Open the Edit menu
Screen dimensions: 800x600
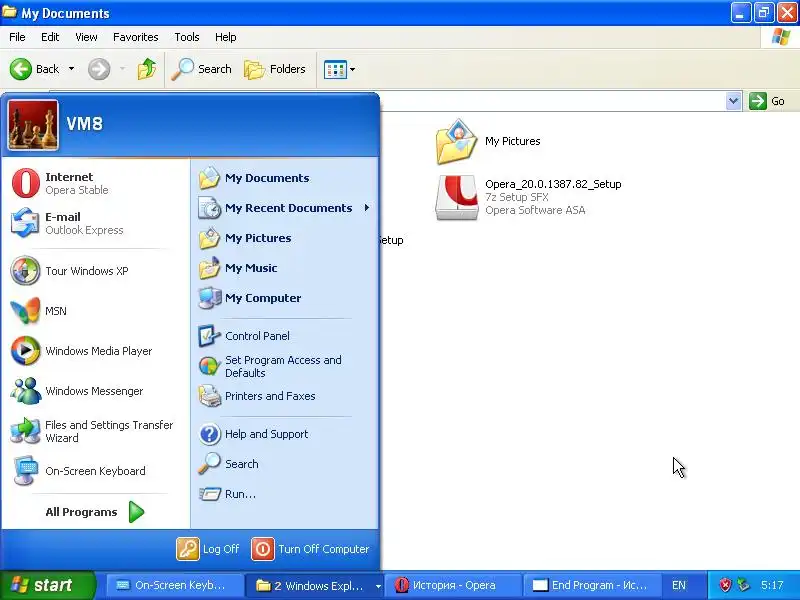pos(50,37)
